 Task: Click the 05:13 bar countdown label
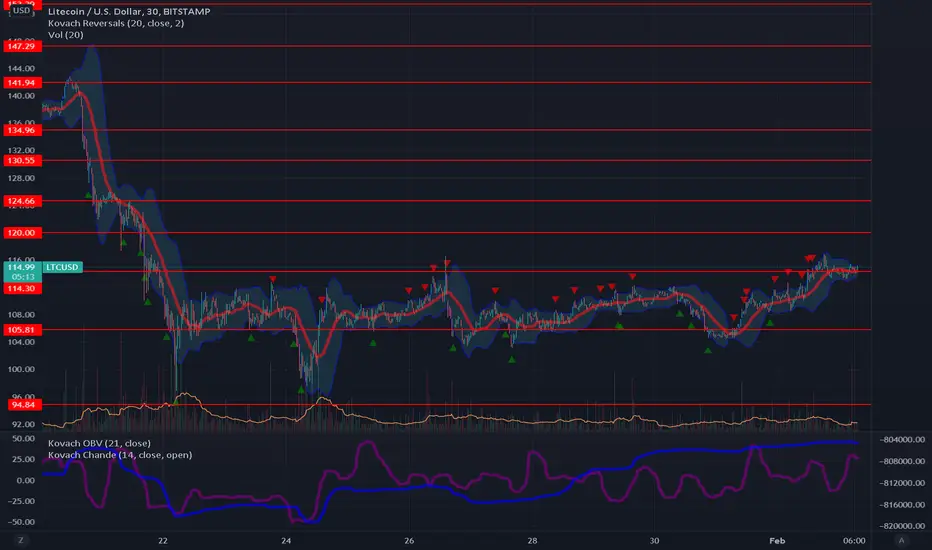(x=23, y=277)
